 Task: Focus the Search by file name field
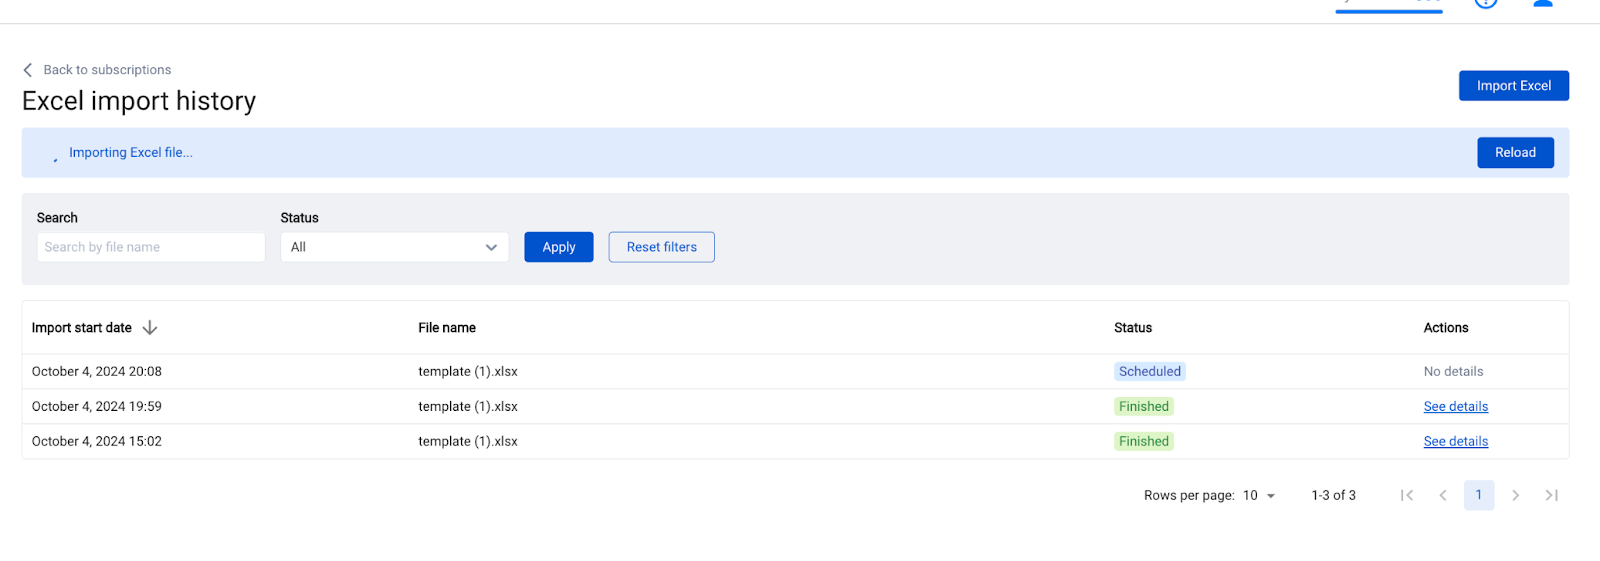(x=151, y=247)
